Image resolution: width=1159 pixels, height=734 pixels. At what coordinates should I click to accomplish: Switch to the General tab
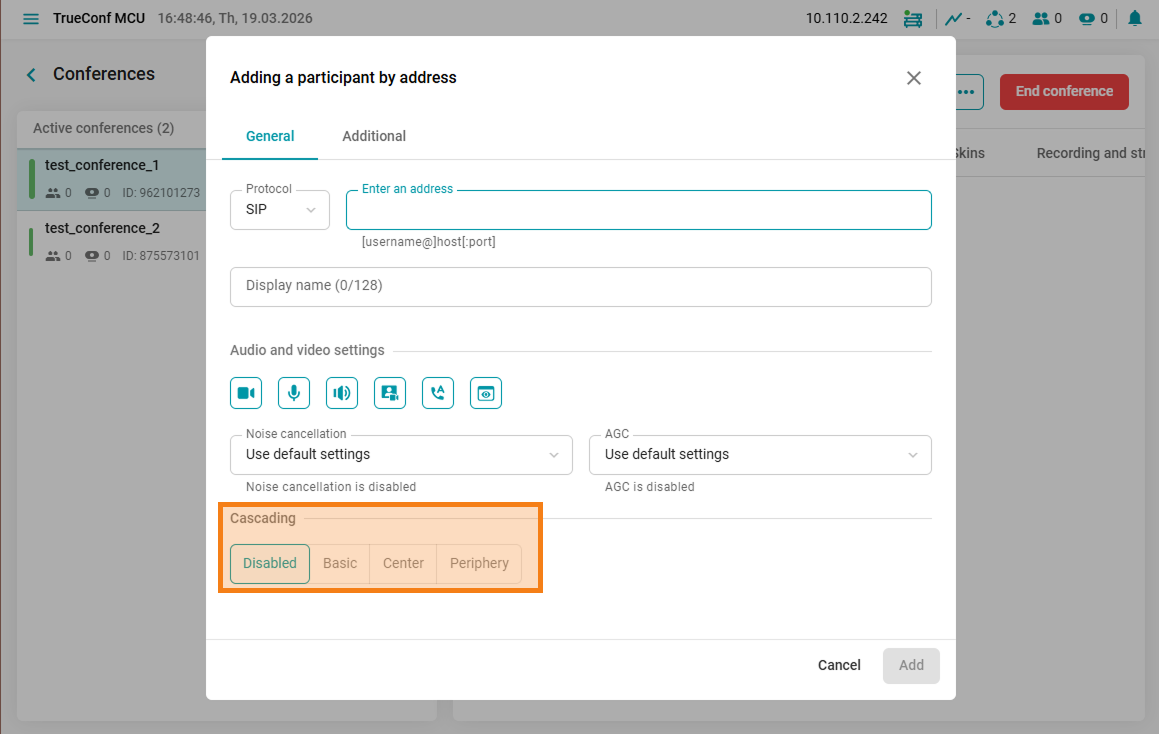point(270,136)
